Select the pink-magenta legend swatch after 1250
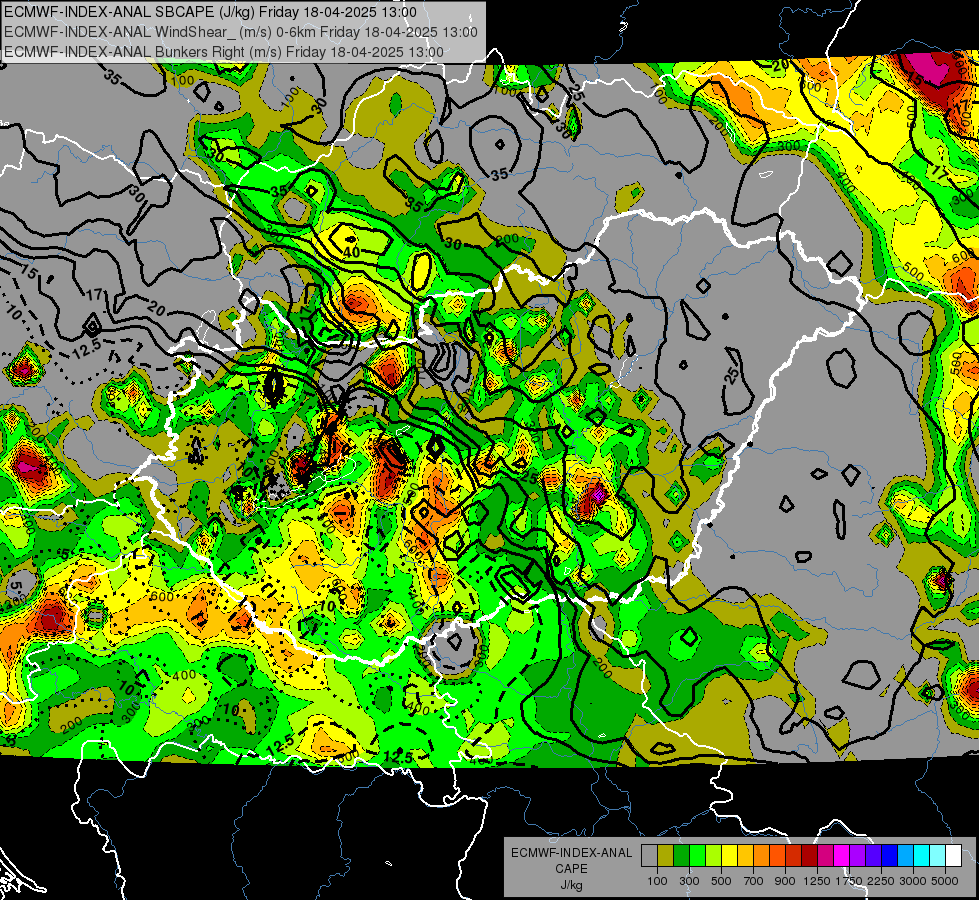 (x=825, y=856)
